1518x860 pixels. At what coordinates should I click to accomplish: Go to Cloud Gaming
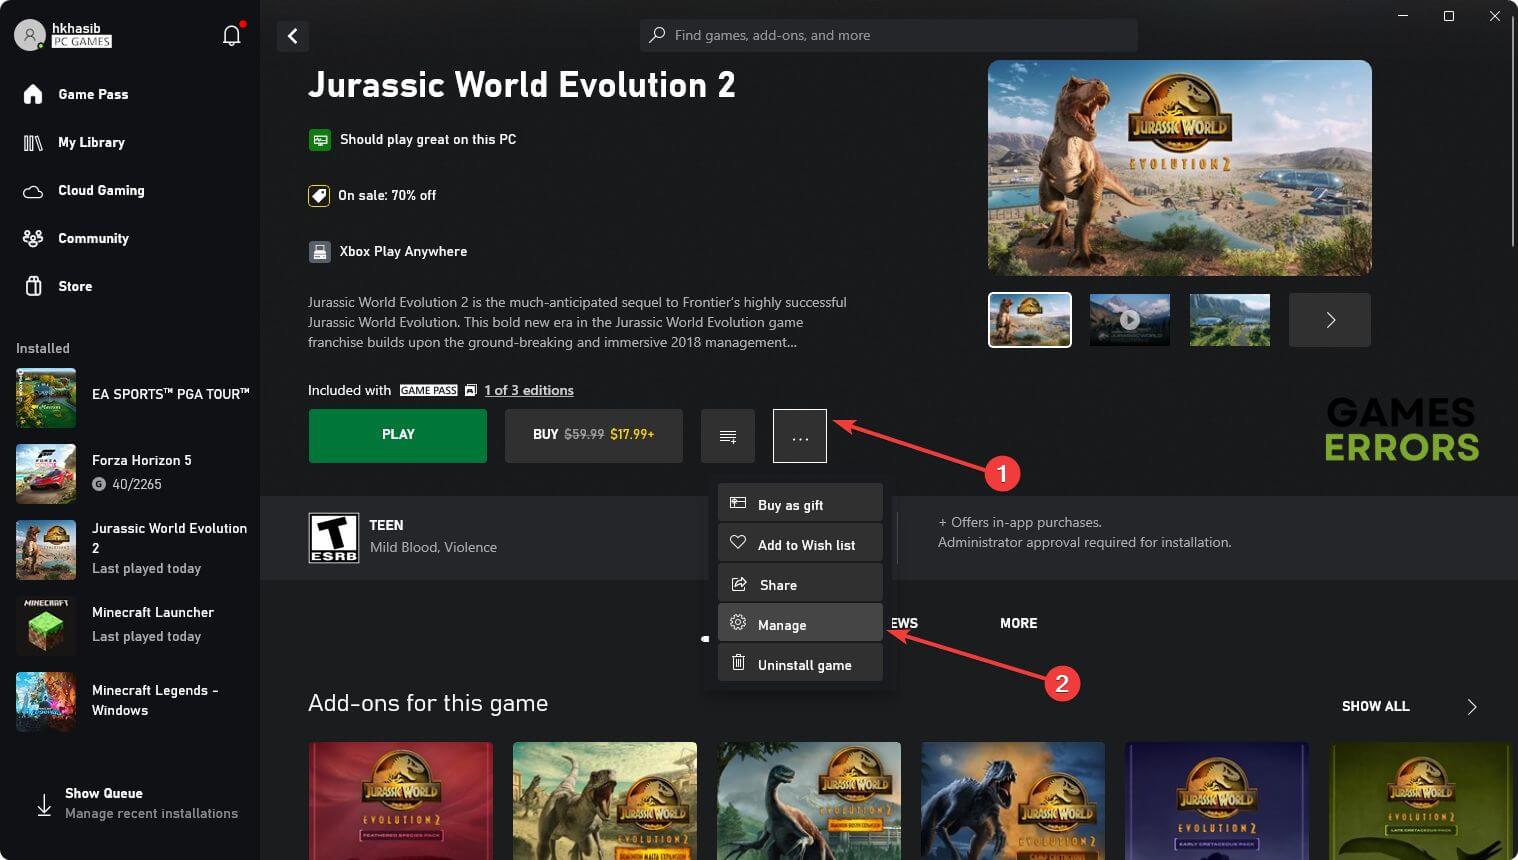(x=100, y=190)
